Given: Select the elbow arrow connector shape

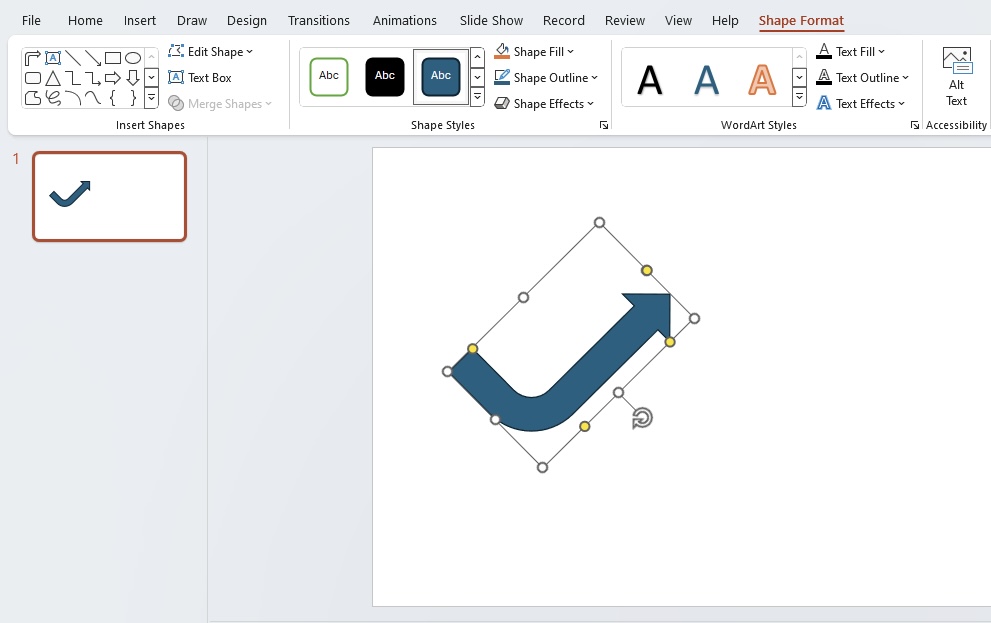Looking at the screenshot, I should tap(93, 78).
